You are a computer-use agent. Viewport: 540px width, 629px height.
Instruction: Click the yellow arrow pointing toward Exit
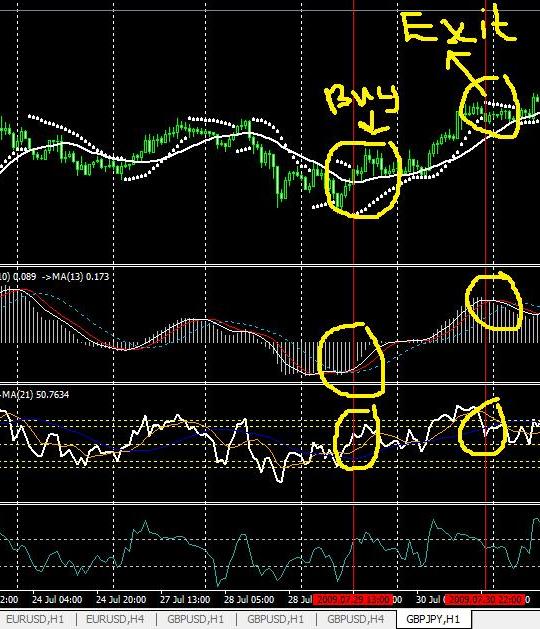(465, 72)
